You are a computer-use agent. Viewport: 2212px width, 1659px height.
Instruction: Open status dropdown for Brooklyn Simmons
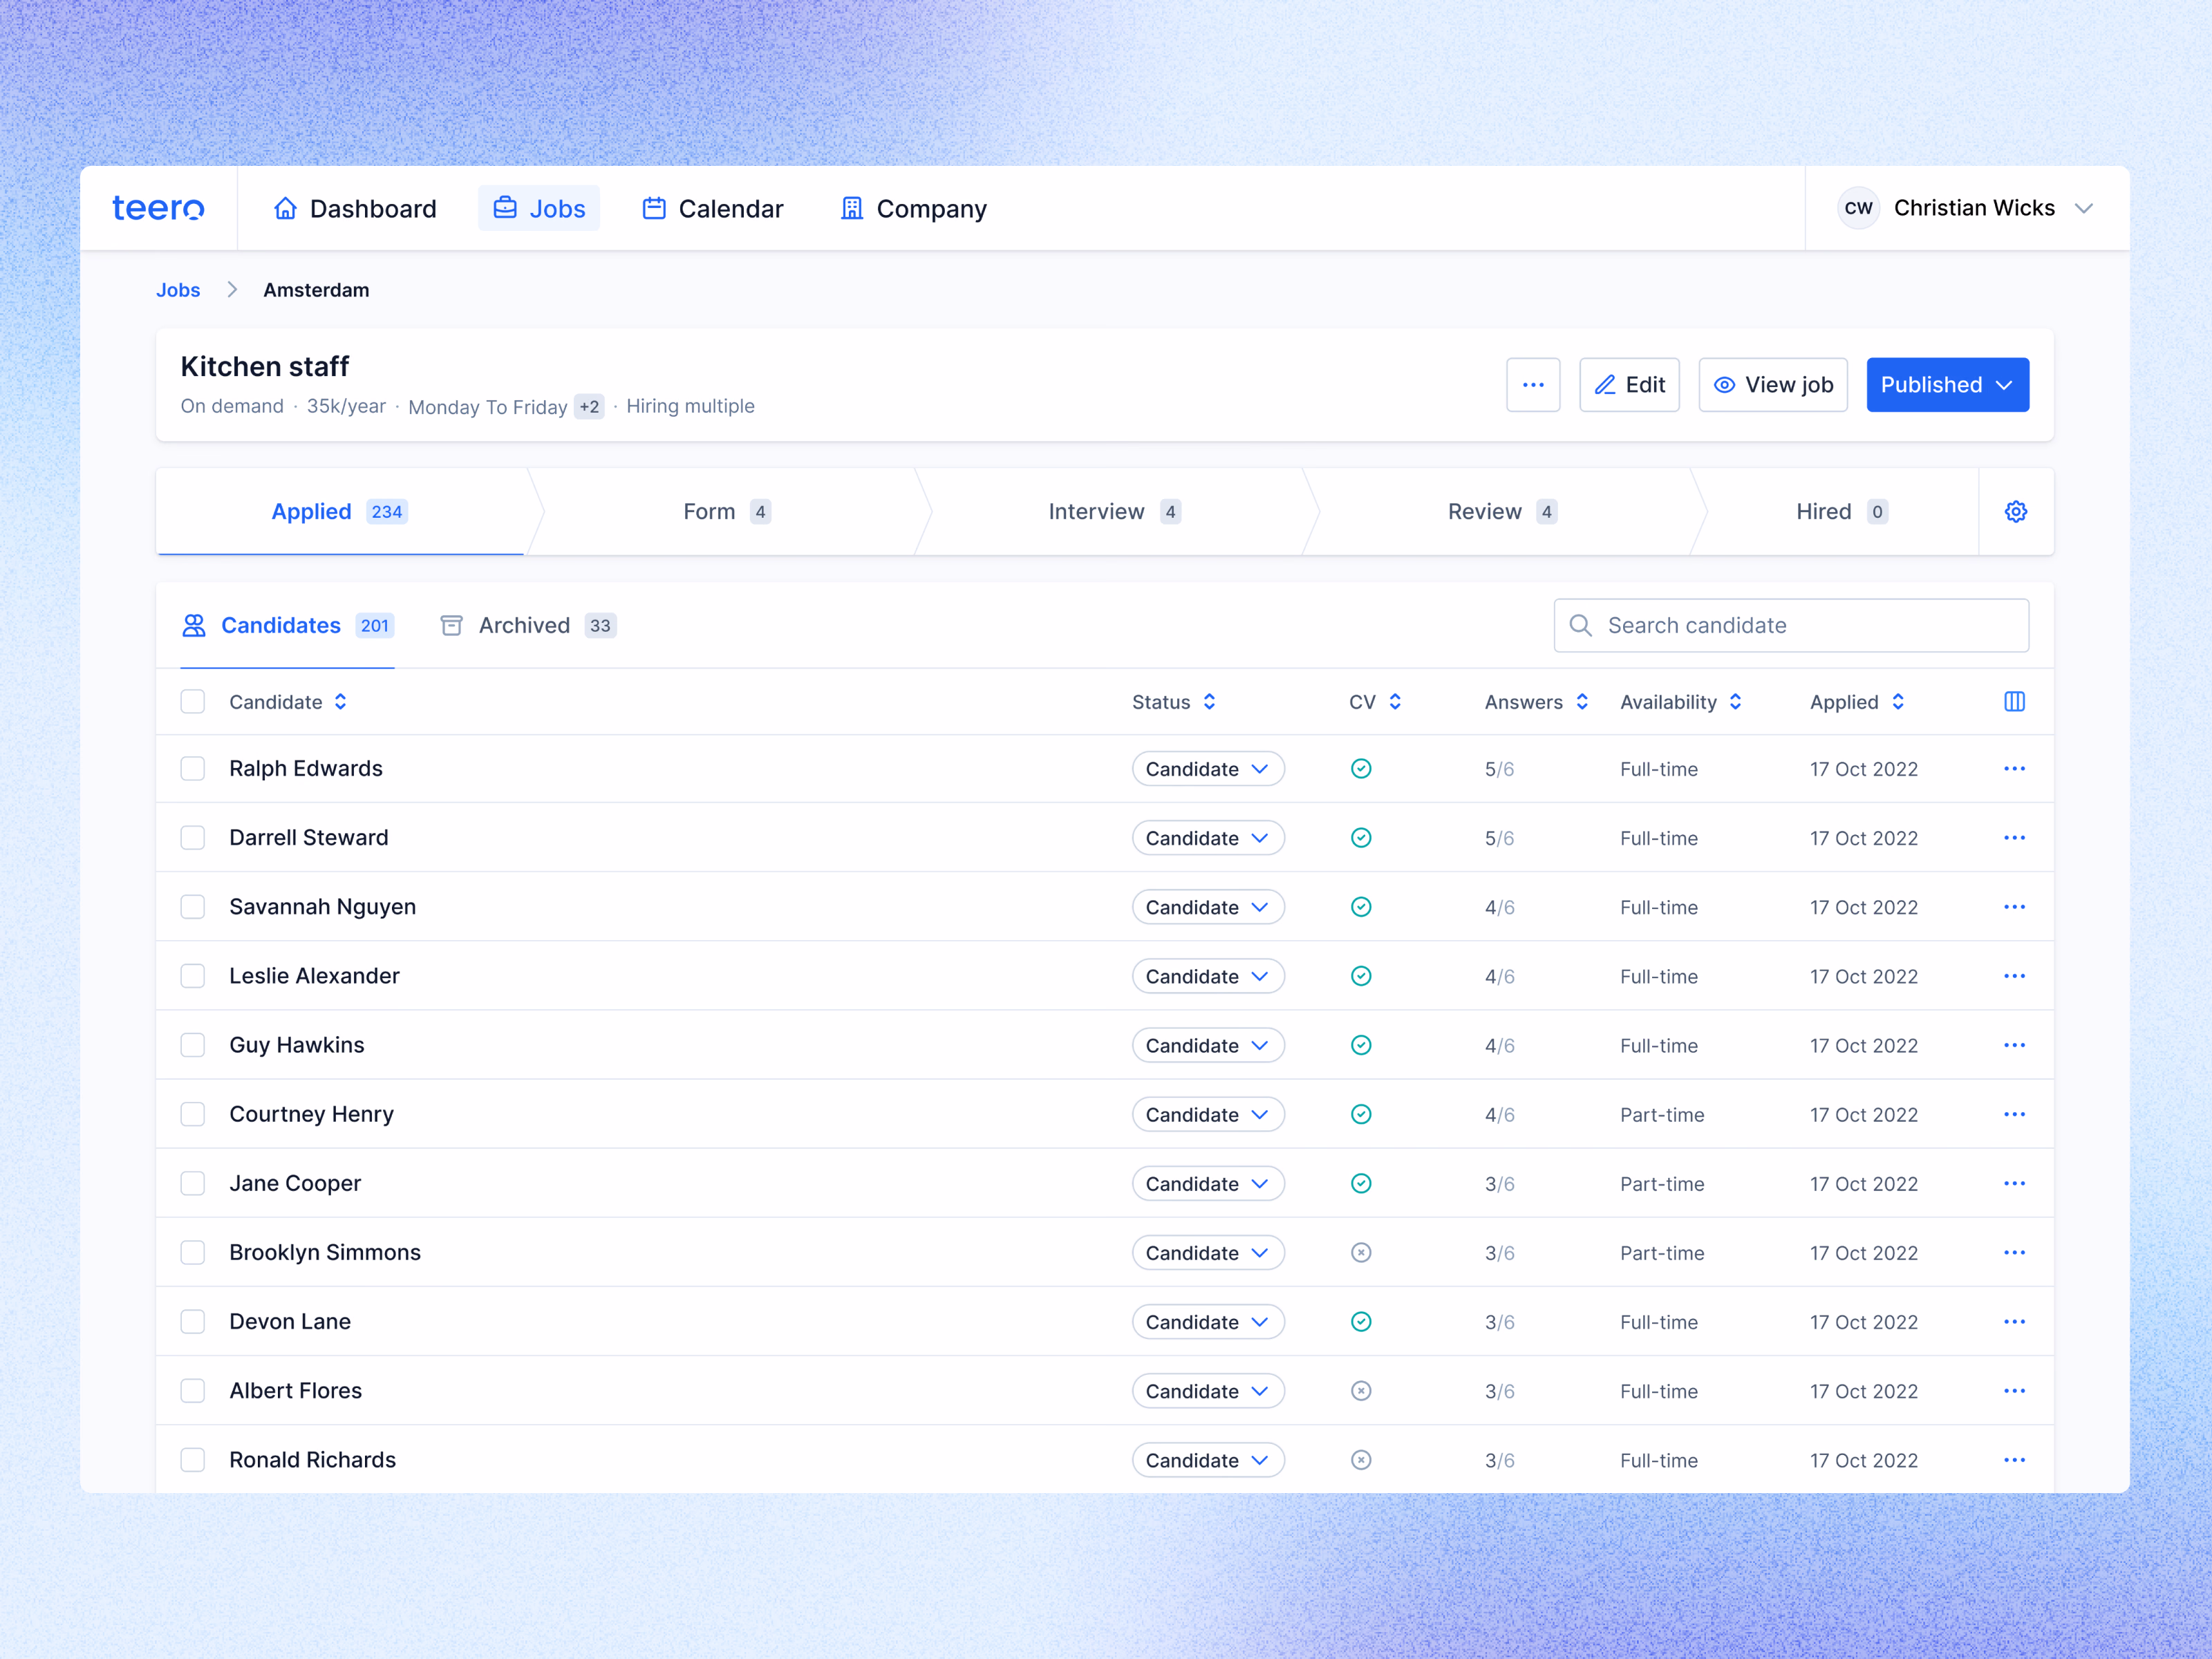pyautogui.click(x=1207, y=1252)
